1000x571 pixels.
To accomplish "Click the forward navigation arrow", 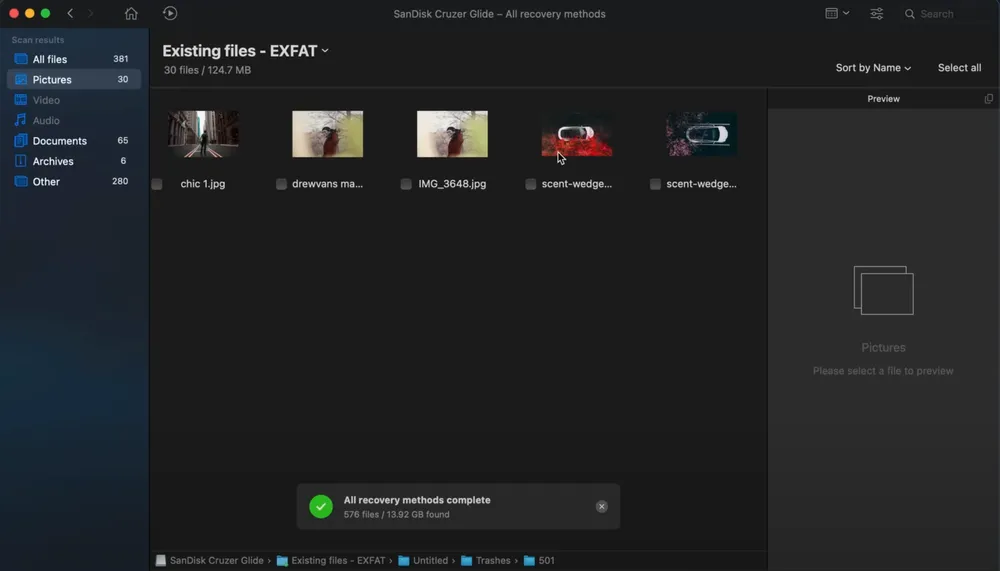I will pos(90,13).
